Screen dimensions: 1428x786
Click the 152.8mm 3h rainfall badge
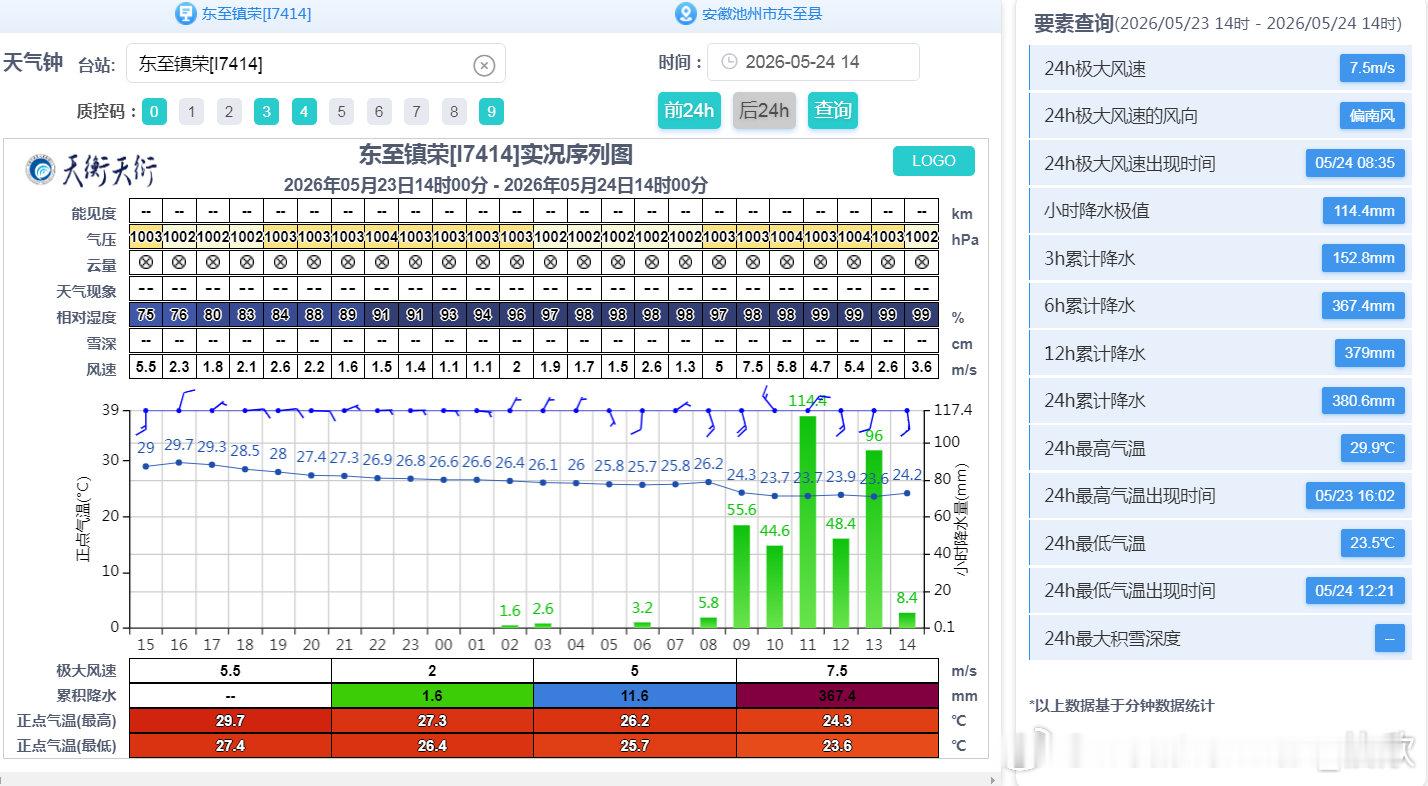(1364, 258)
